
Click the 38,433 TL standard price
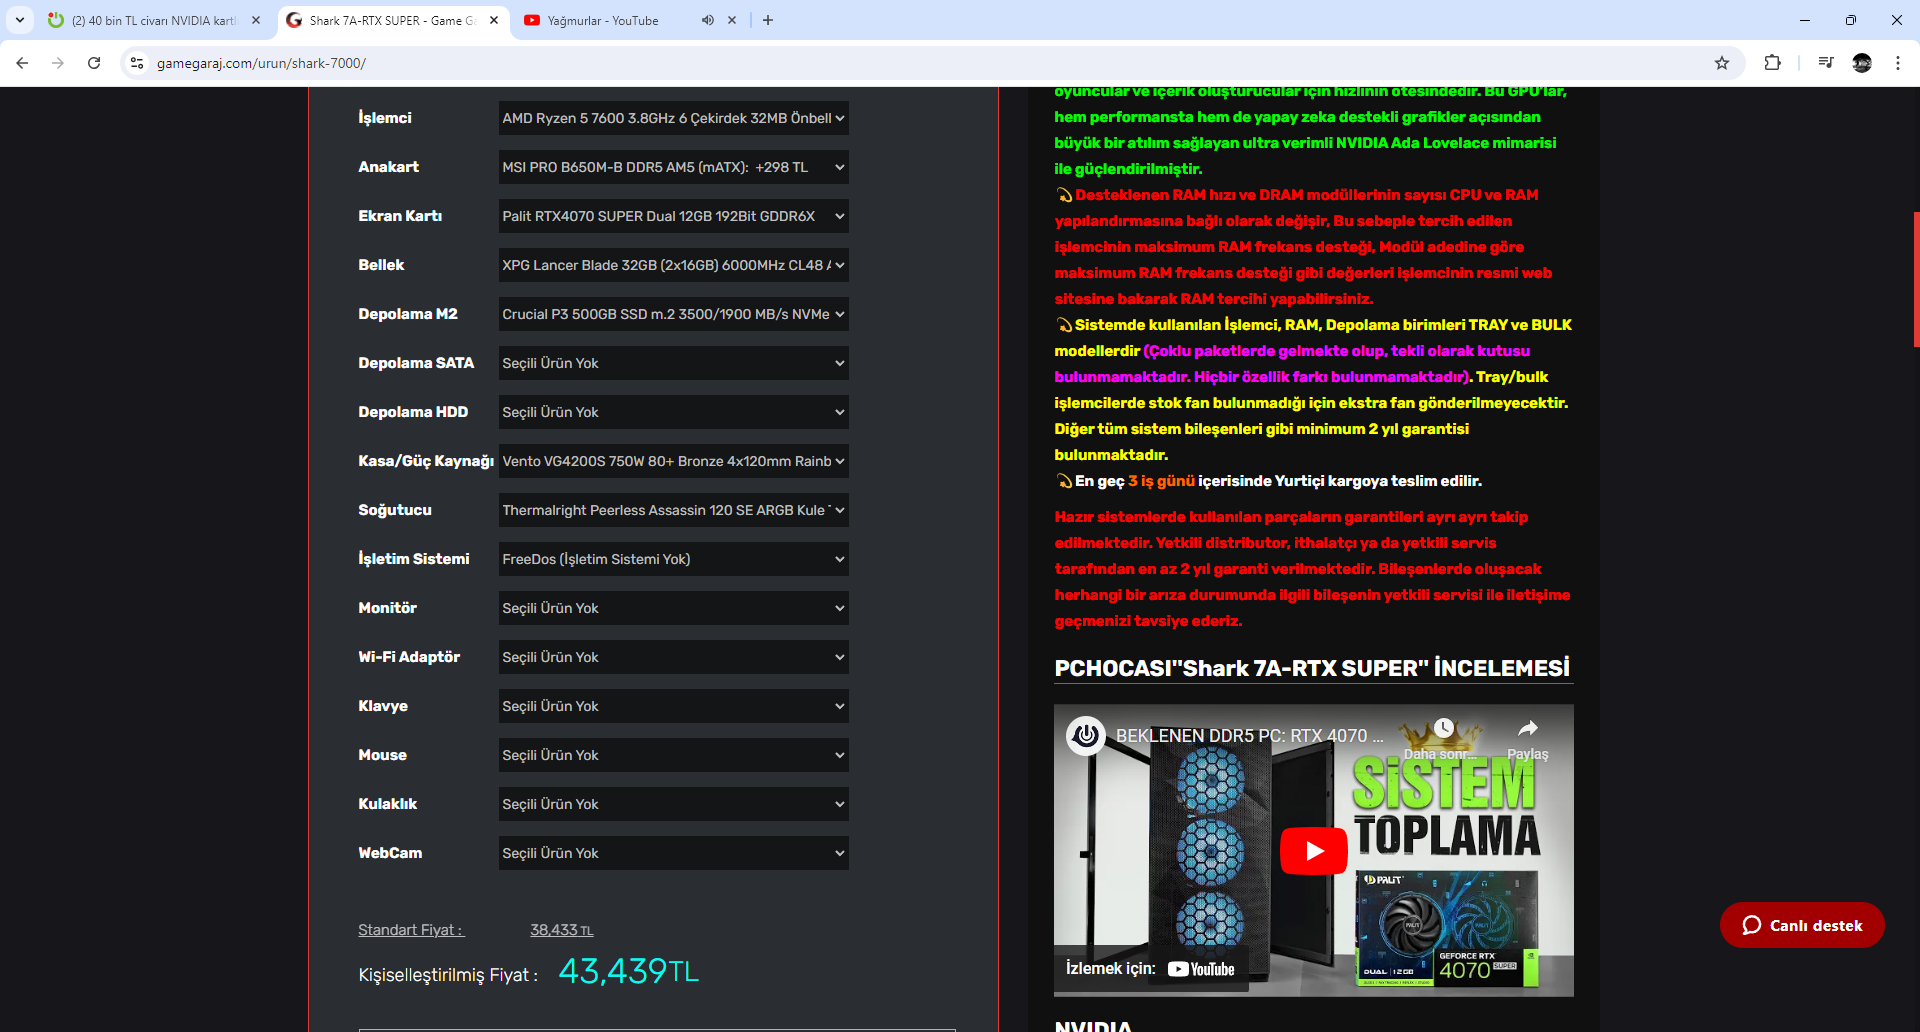(562, 930)
